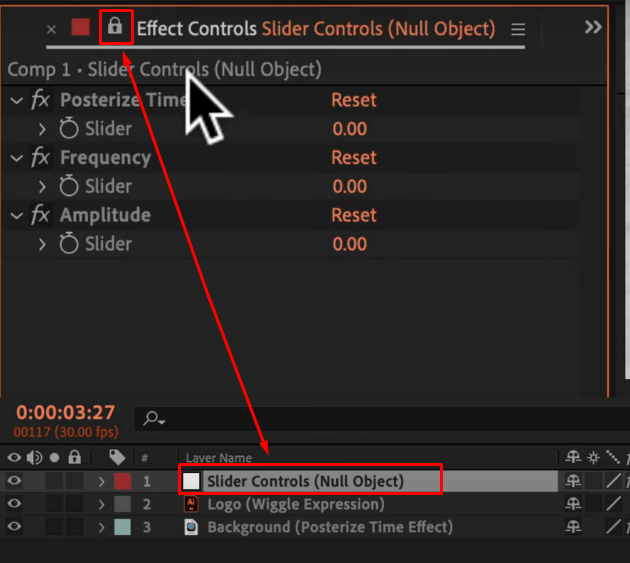Toggle the Effect Controls panel lock icon
Viewport: 630px width, 563px height.
(x=115, y=26)
